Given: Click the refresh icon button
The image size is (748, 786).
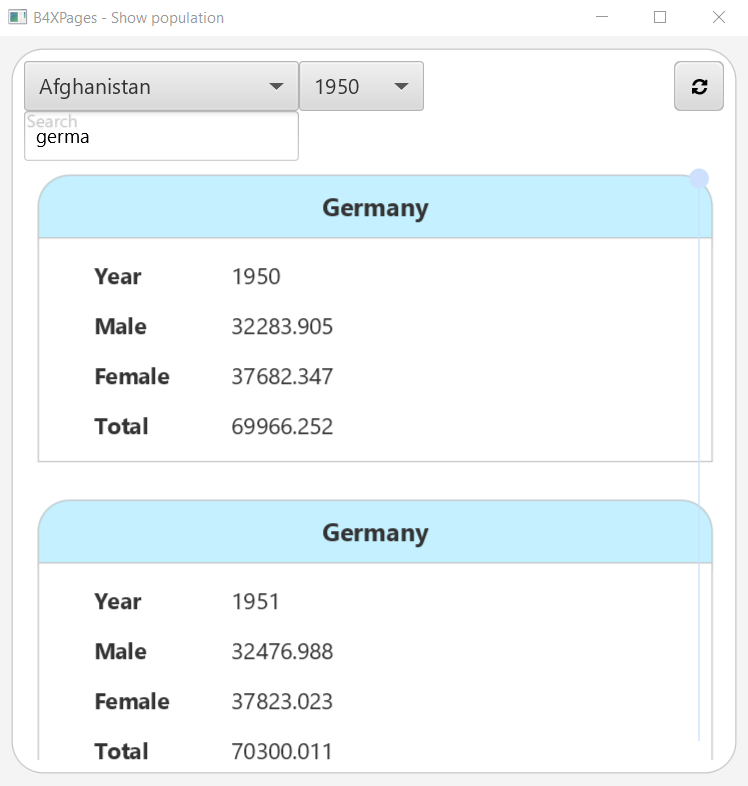Looking at the screenshot, I should (699, 86).
